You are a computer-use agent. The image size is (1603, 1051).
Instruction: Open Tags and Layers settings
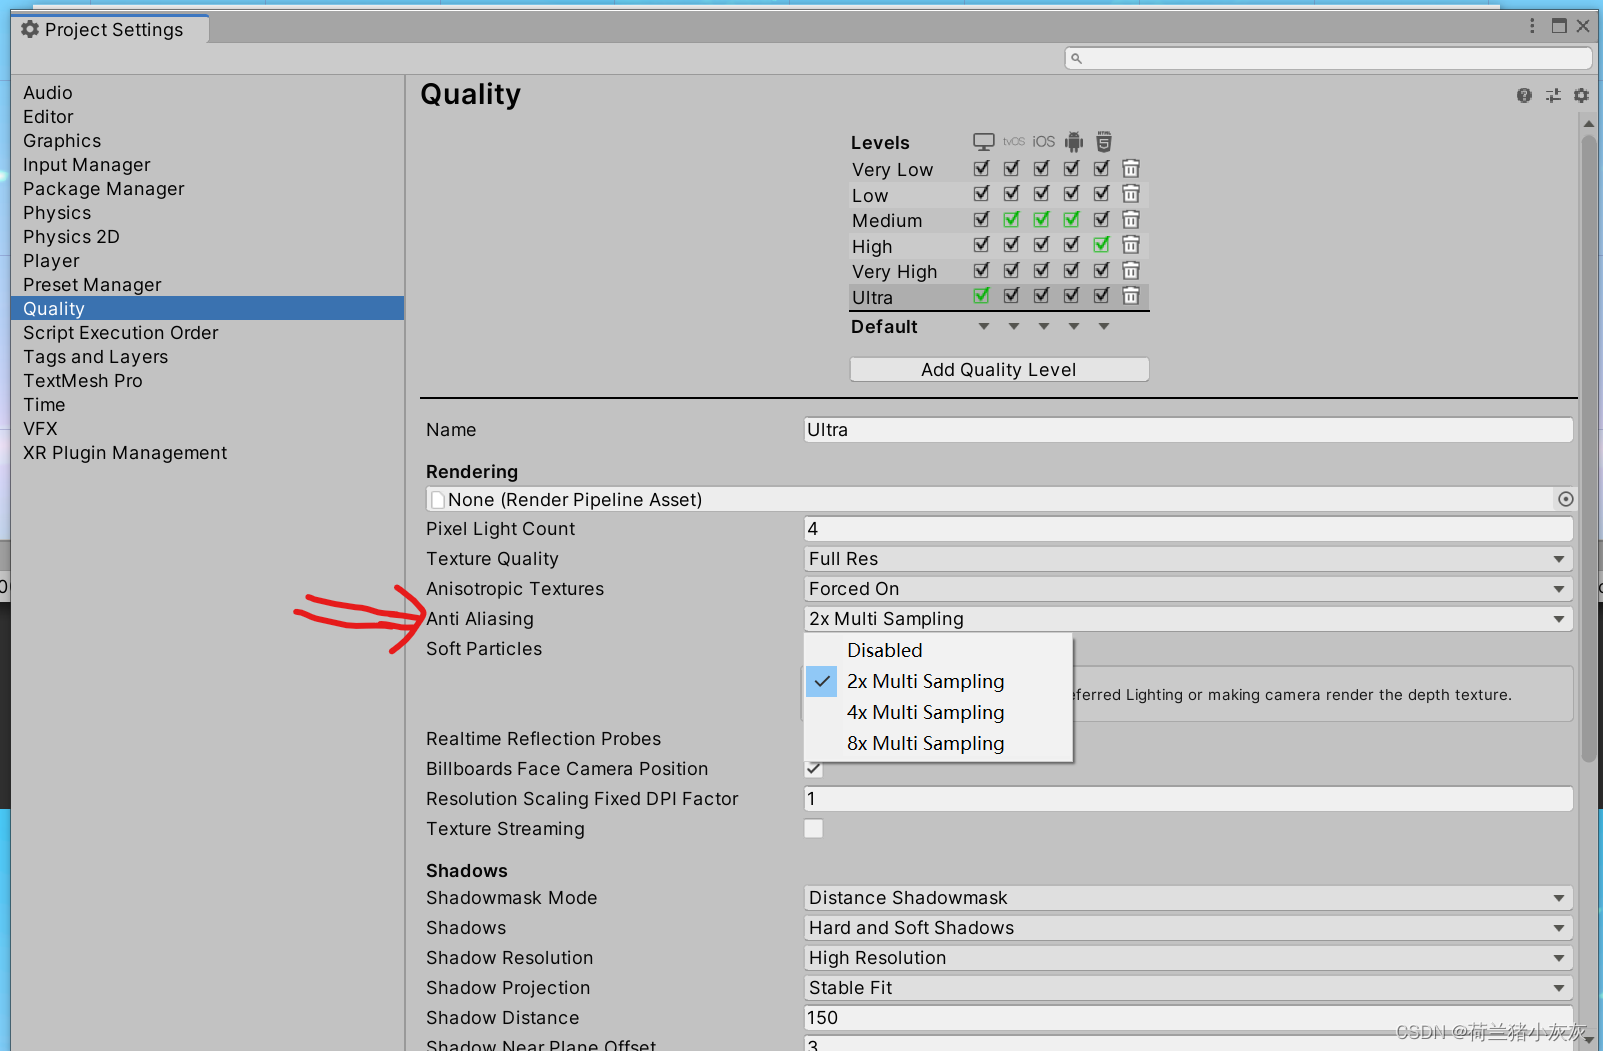pos(96,357)
